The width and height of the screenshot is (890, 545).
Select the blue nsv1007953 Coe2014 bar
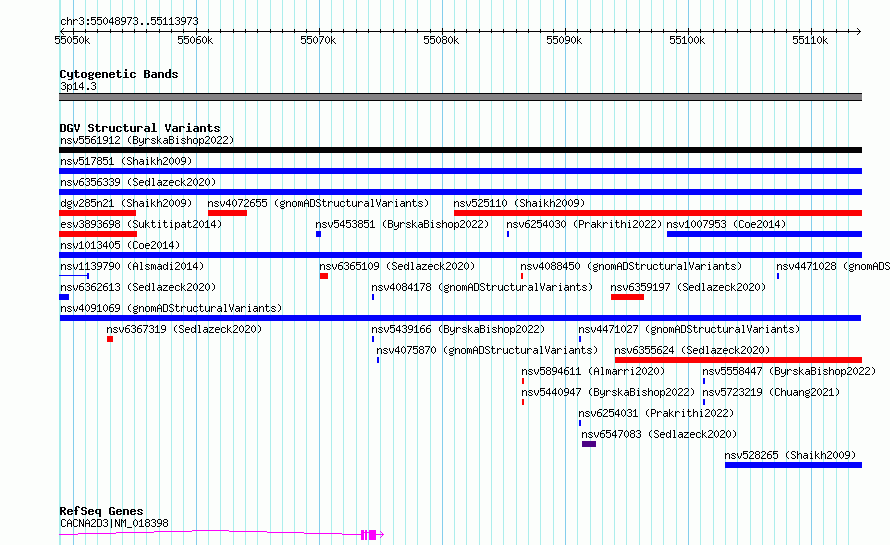pyautogui.click(x=765, y=234)
